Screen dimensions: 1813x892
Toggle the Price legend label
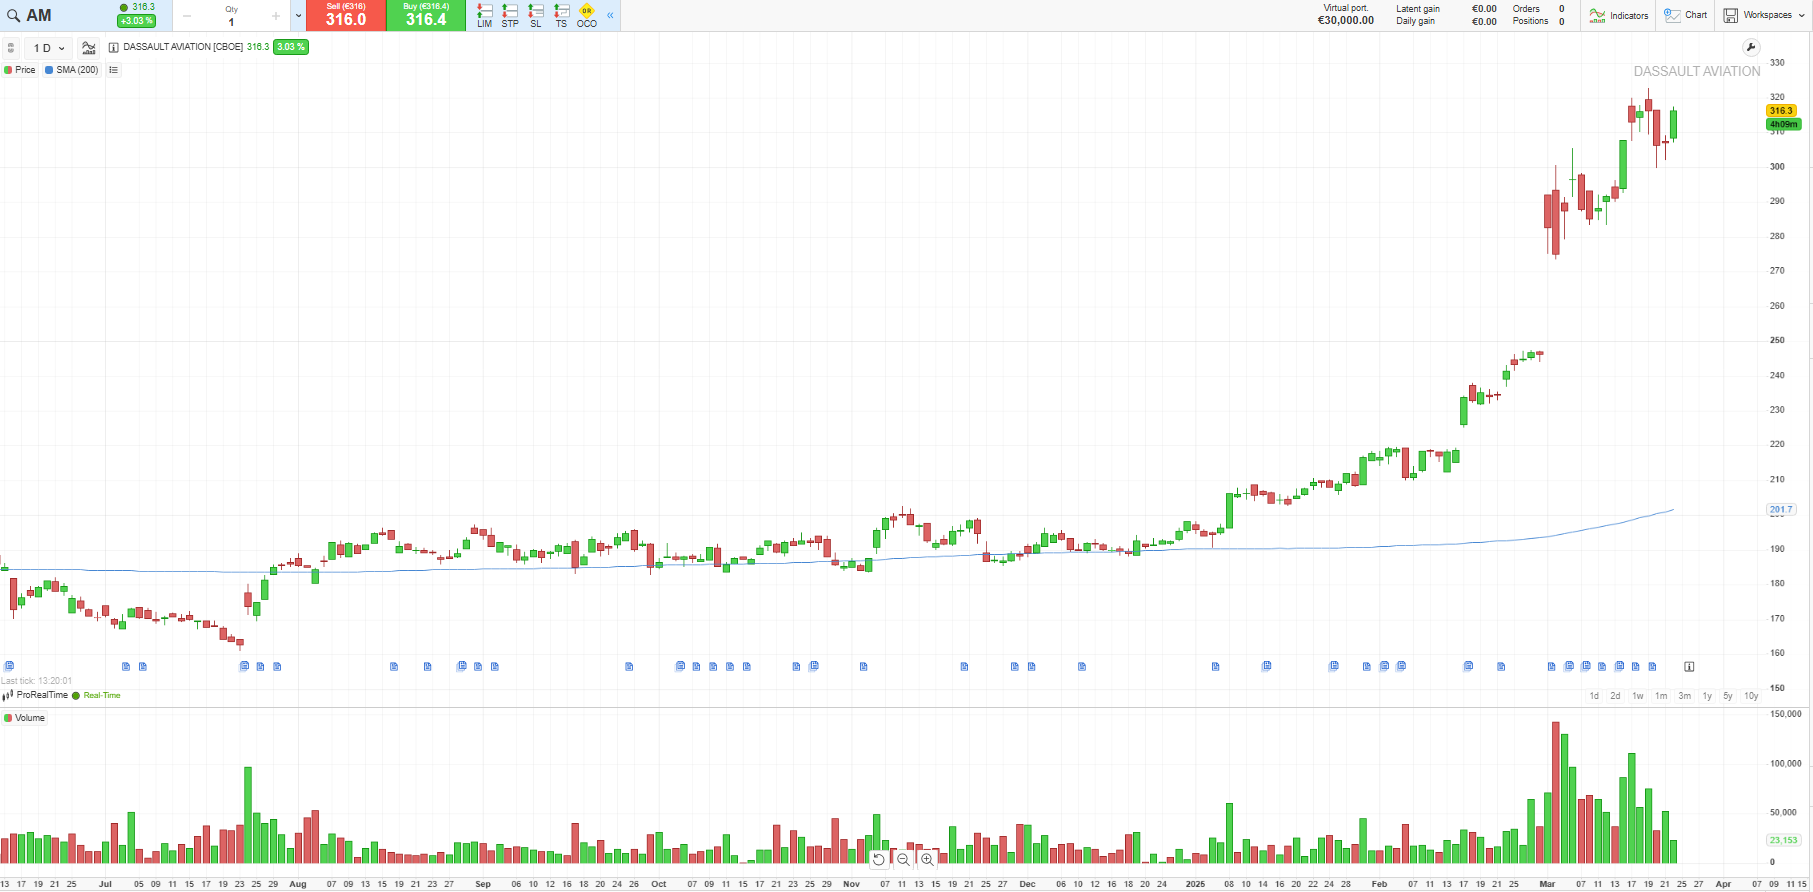click(20, 70)
